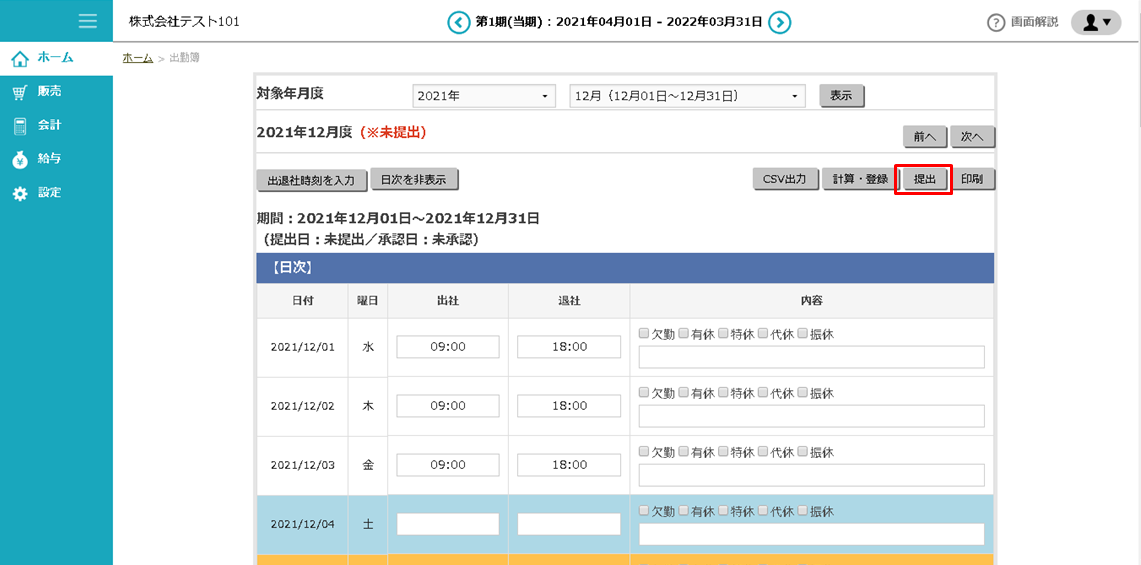Open the 12月 month range dropdown
The height and width of the screenshot is (565, 1141).
click(687, 96)
